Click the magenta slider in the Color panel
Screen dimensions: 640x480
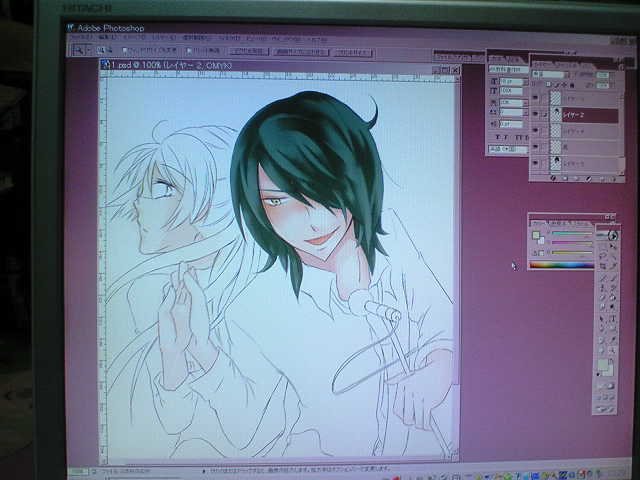(571, 243)
